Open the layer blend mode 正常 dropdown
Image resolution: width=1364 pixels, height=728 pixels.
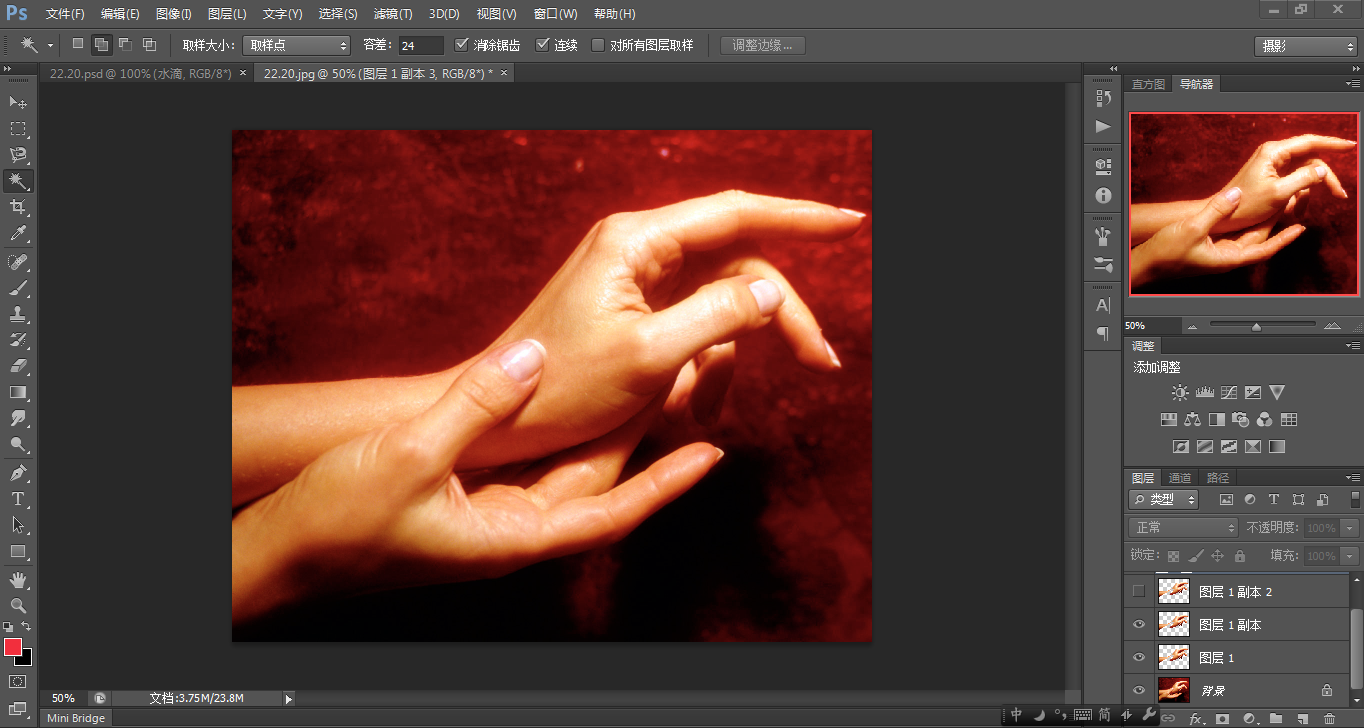(1183, 527)
